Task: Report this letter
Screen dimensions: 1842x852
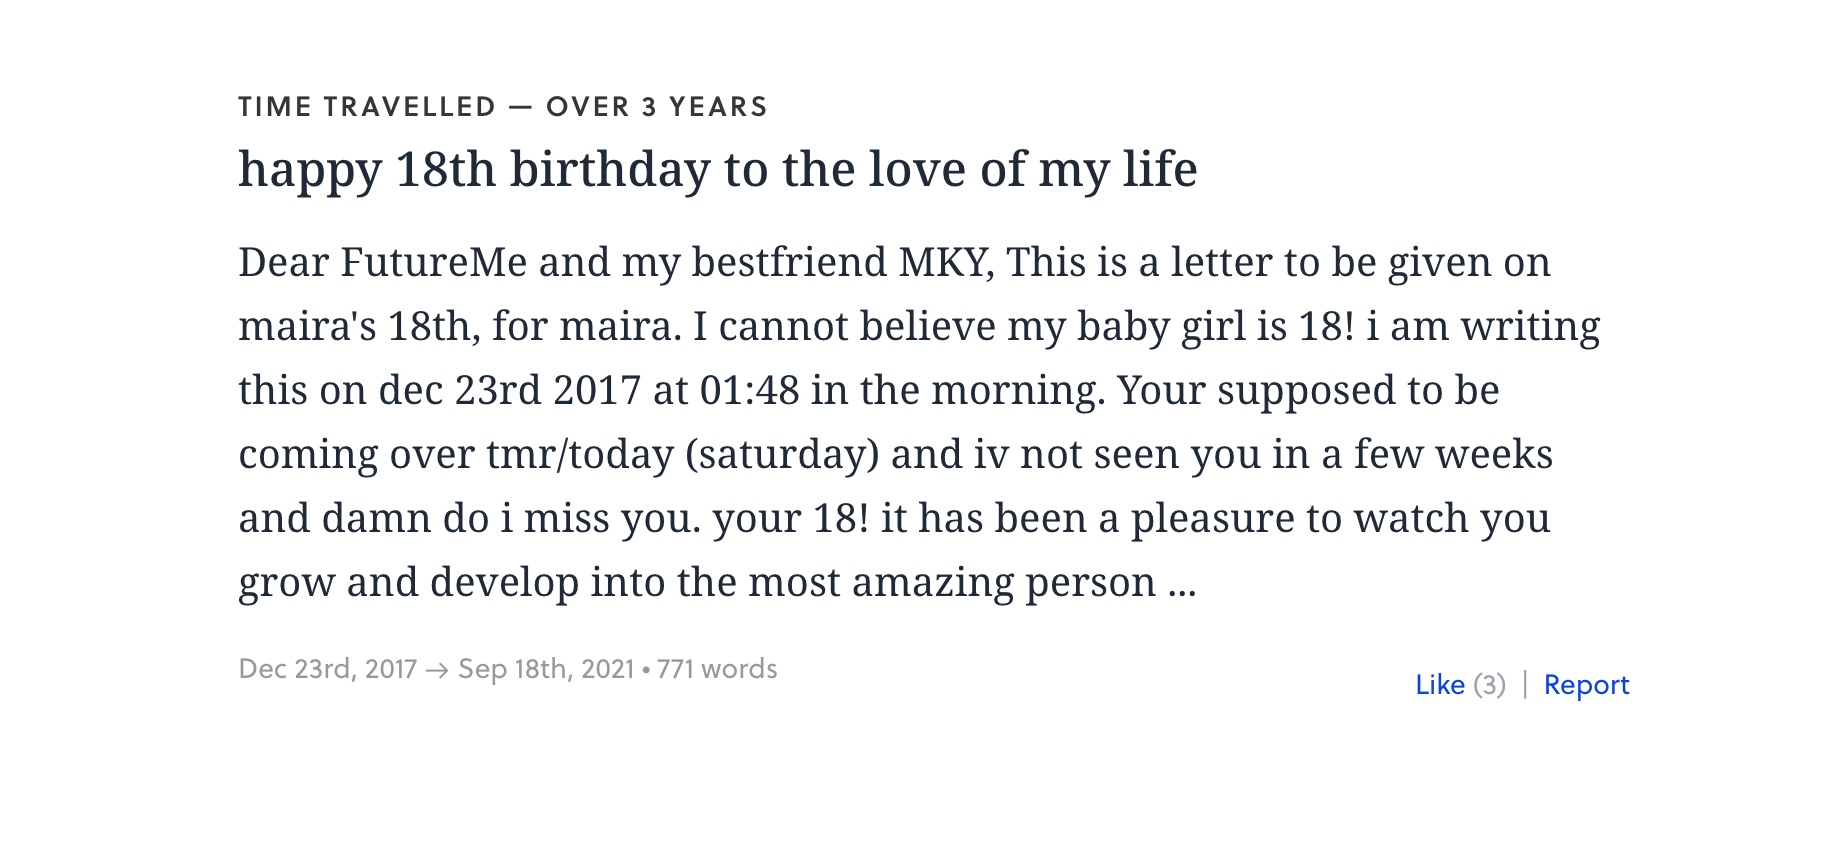Action: click(1586, 685)
